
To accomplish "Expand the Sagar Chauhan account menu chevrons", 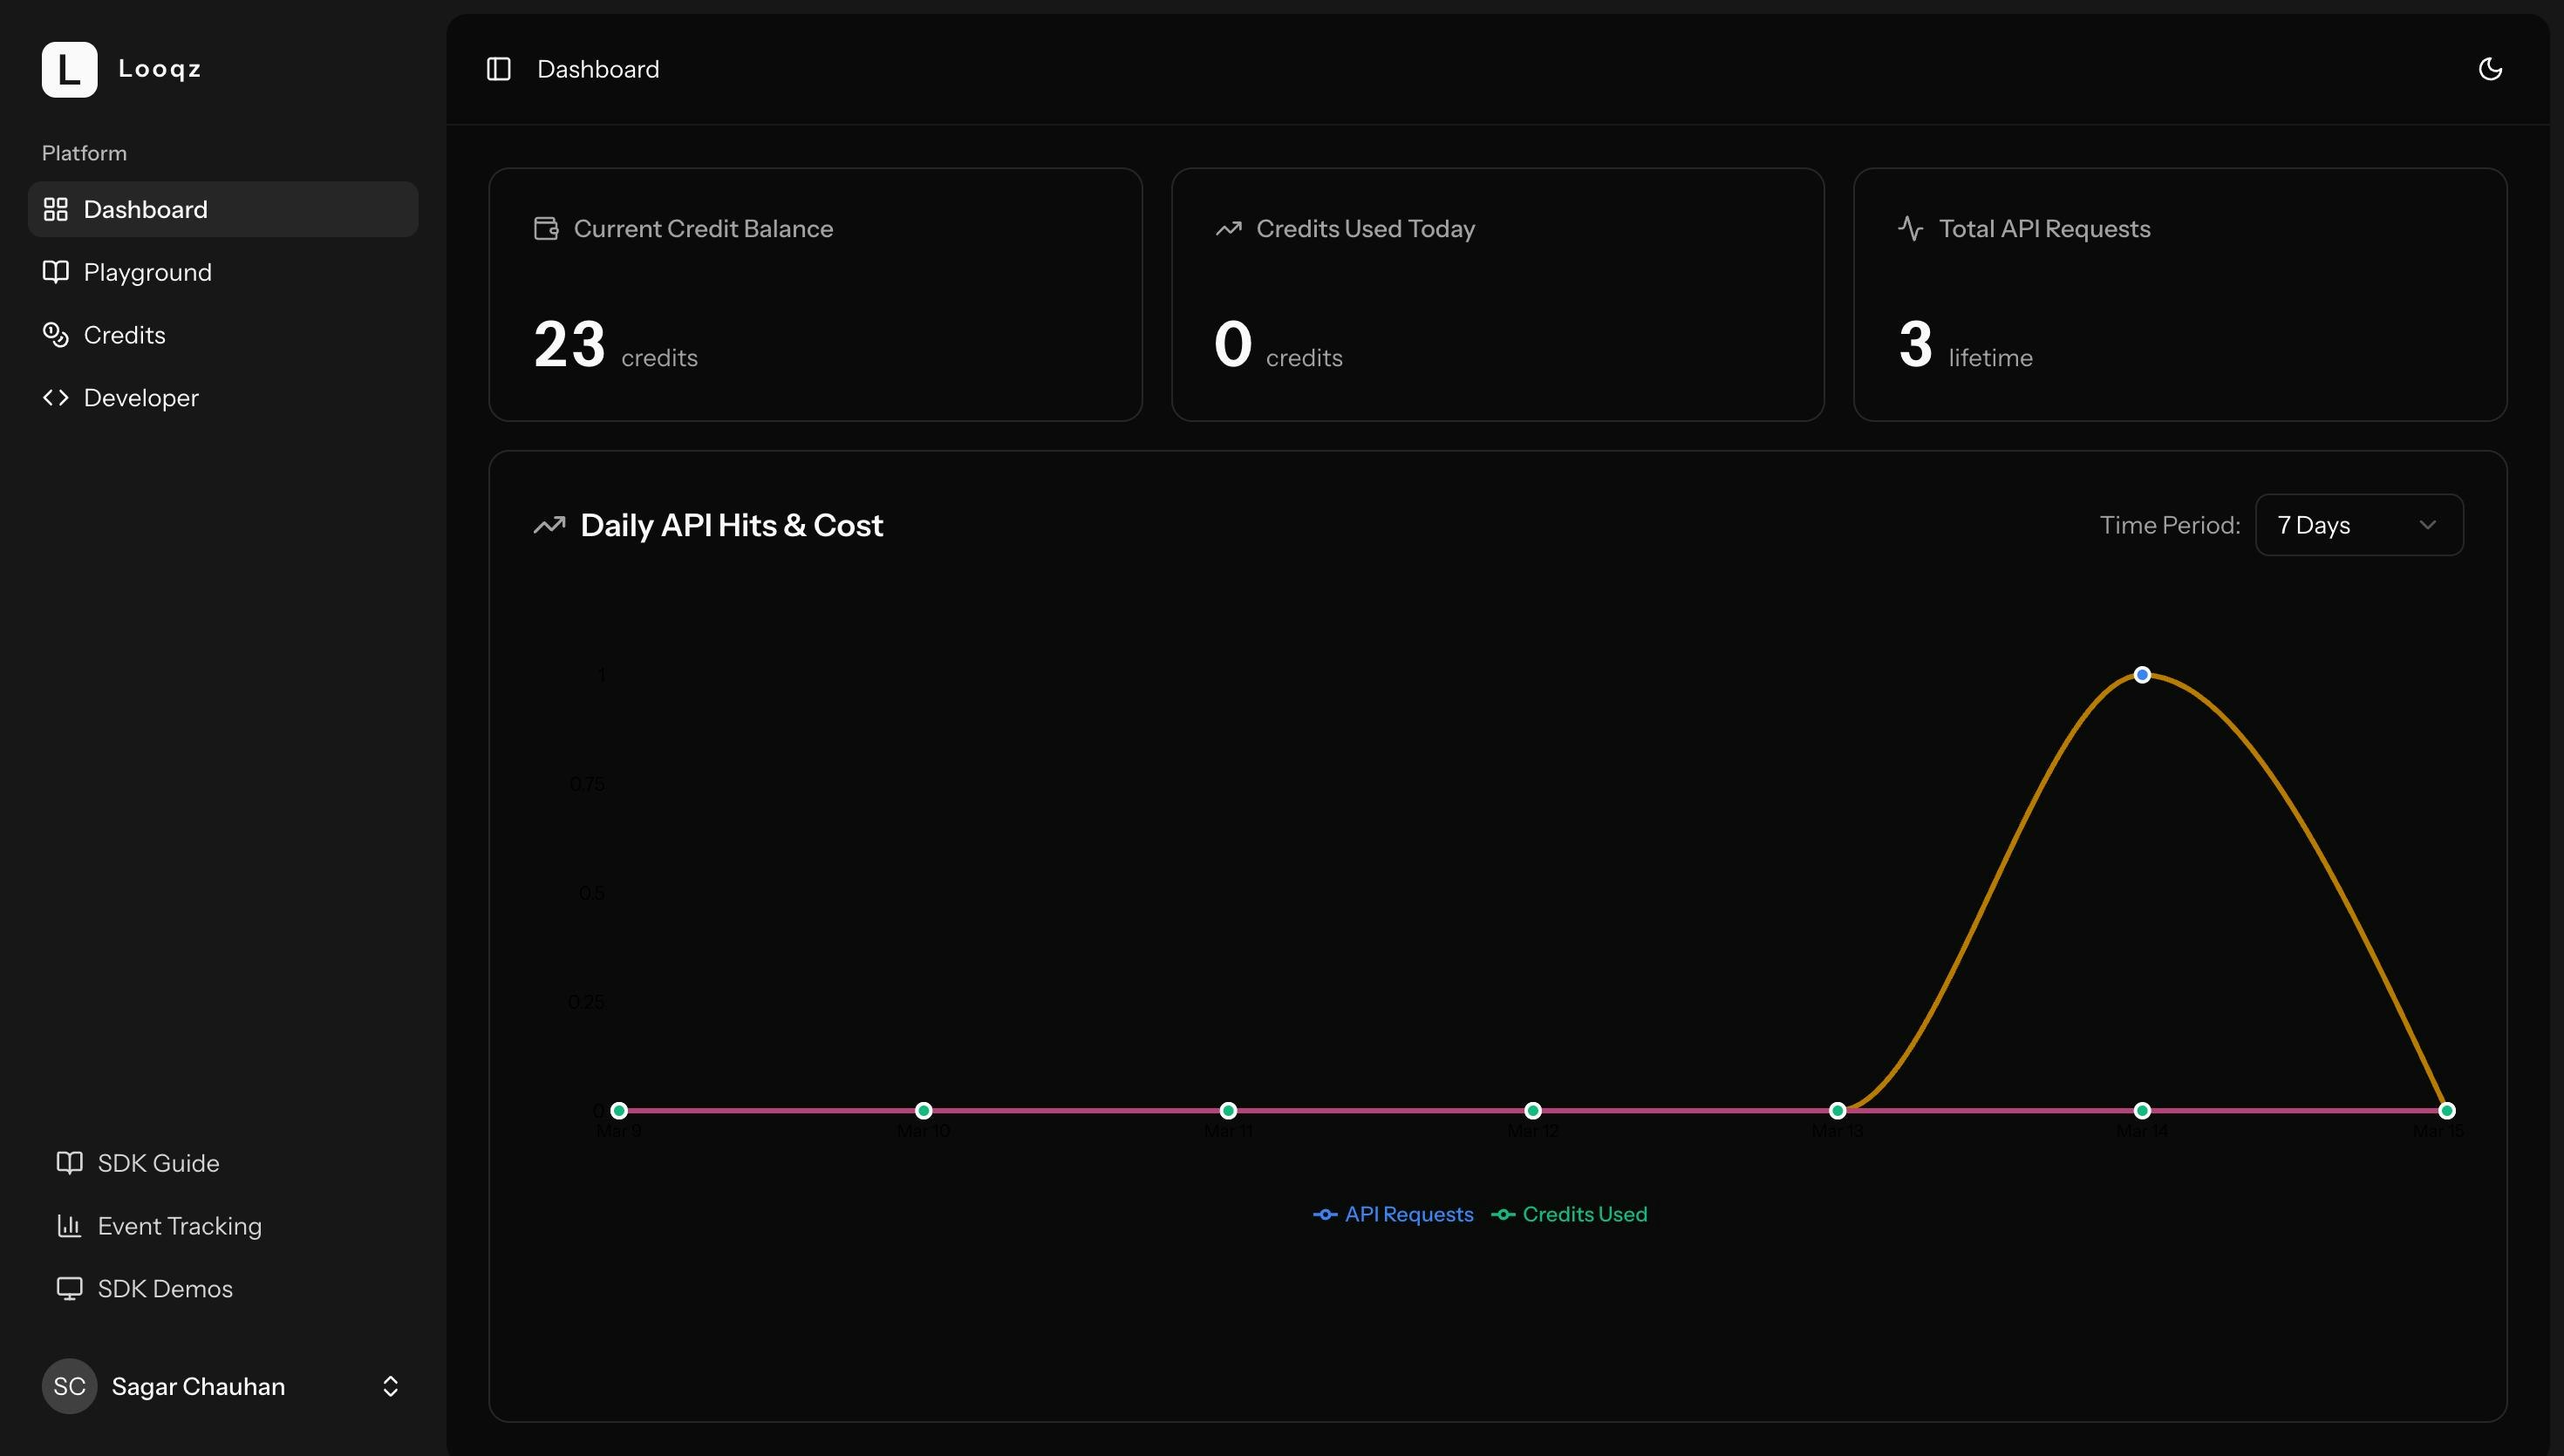I will 390,1386.
